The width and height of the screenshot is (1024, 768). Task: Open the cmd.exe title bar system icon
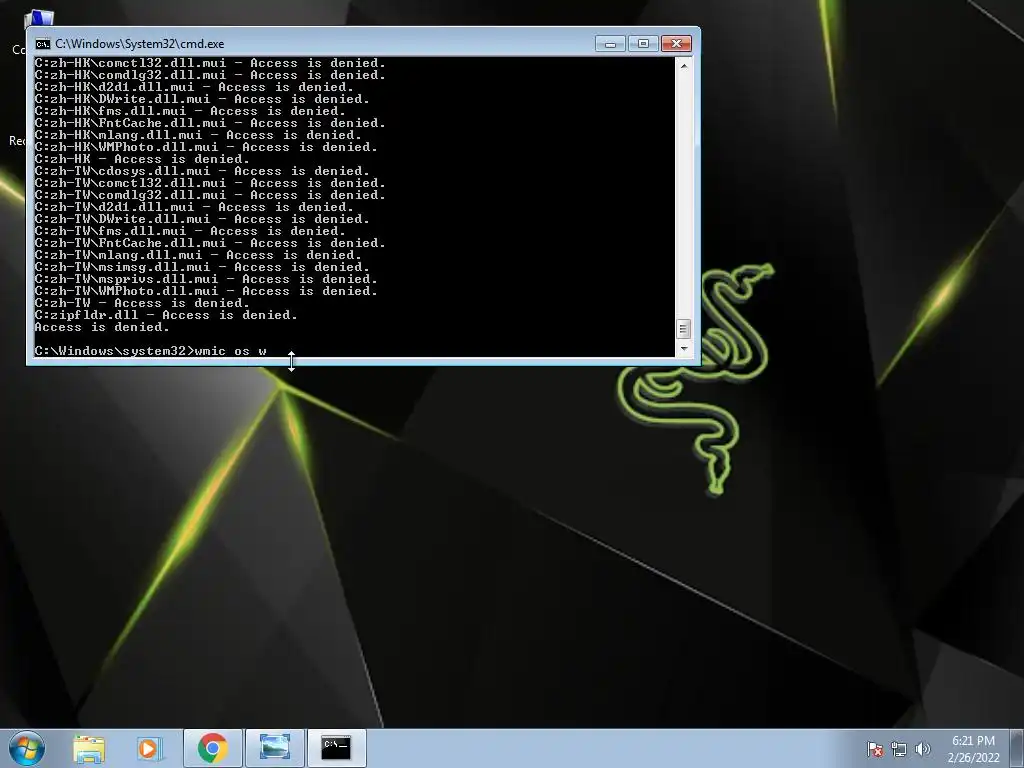[42, 44]
